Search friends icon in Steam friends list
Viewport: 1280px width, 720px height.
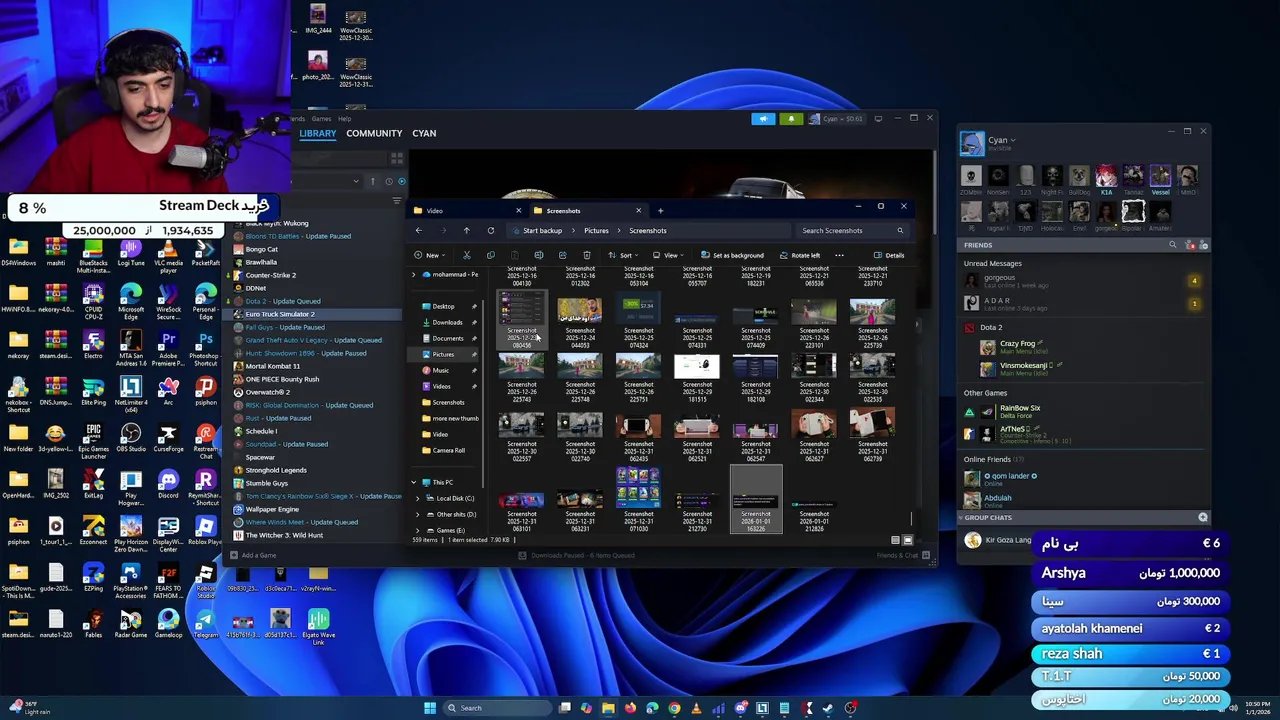click(1173, 245)
